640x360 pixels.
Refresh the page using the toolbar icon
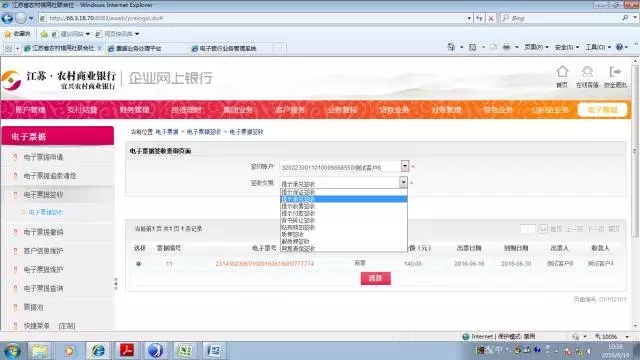click(x=479, y=18)
